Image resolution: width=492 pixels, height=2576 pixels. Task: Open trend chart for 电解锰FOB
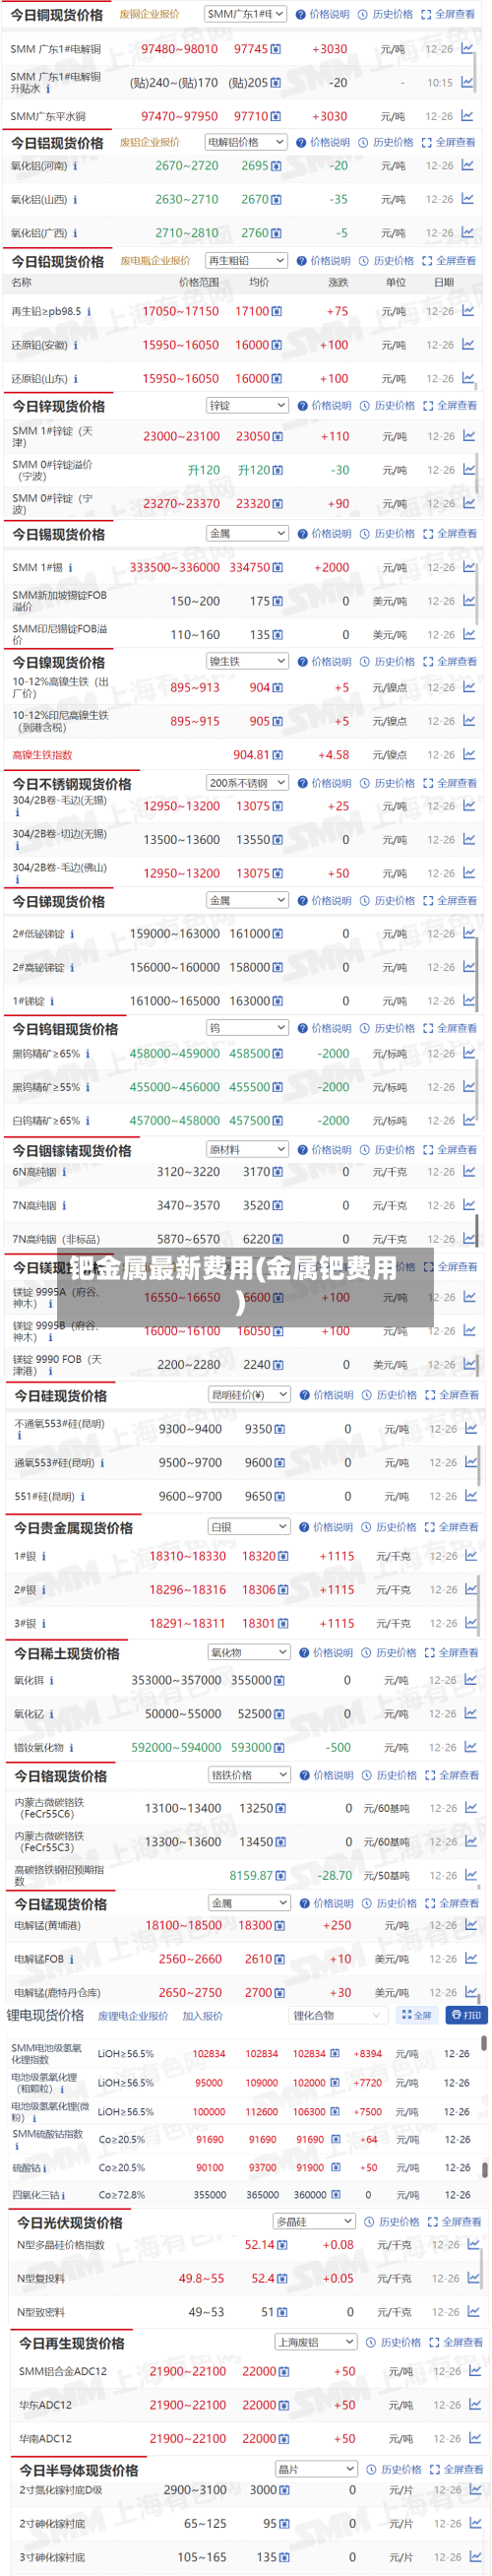tap(471, 1958)
